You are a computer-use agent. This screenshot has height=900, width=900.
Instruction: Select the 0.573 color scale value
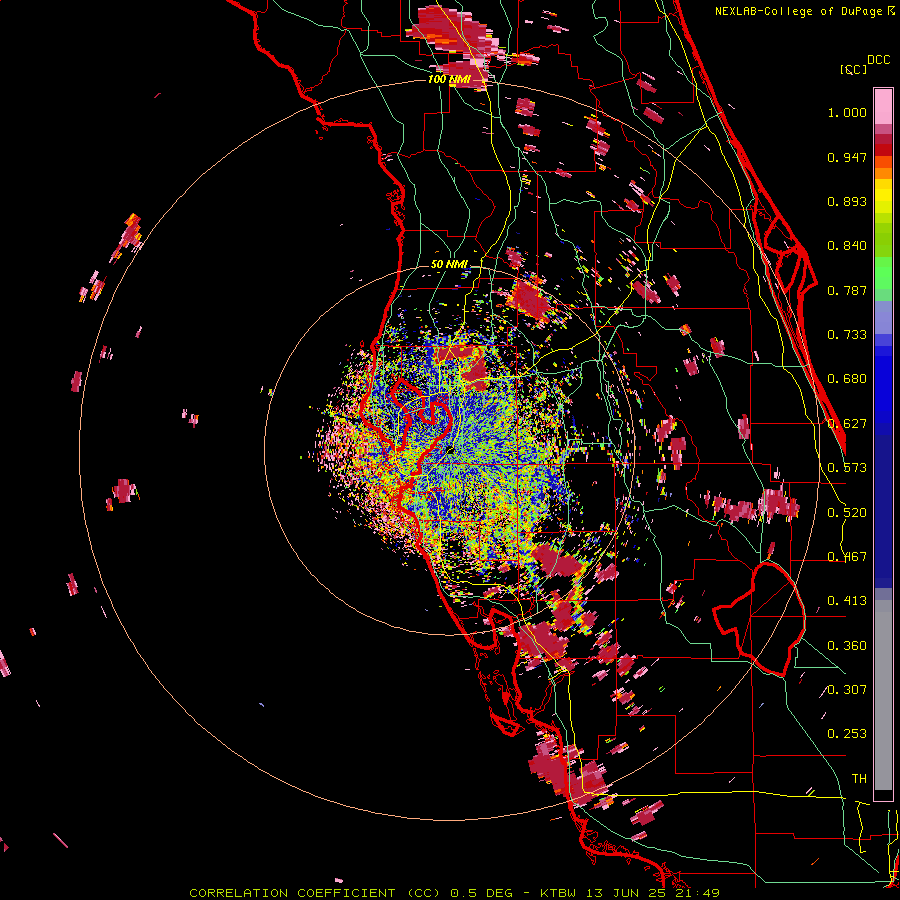coord(847,468)
